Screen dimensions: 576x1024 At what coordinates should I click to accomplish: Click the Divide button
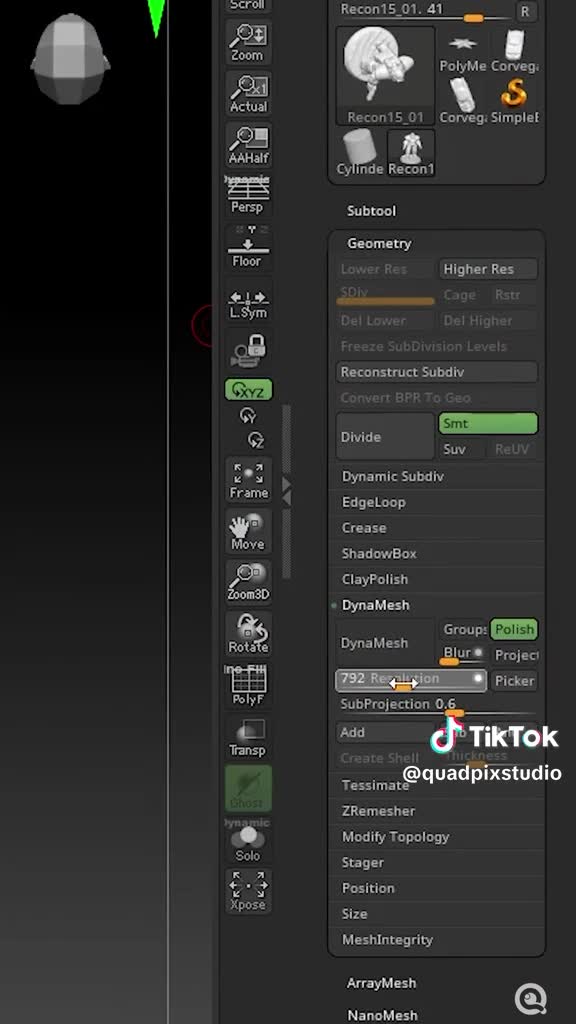(x=385, y=437)
